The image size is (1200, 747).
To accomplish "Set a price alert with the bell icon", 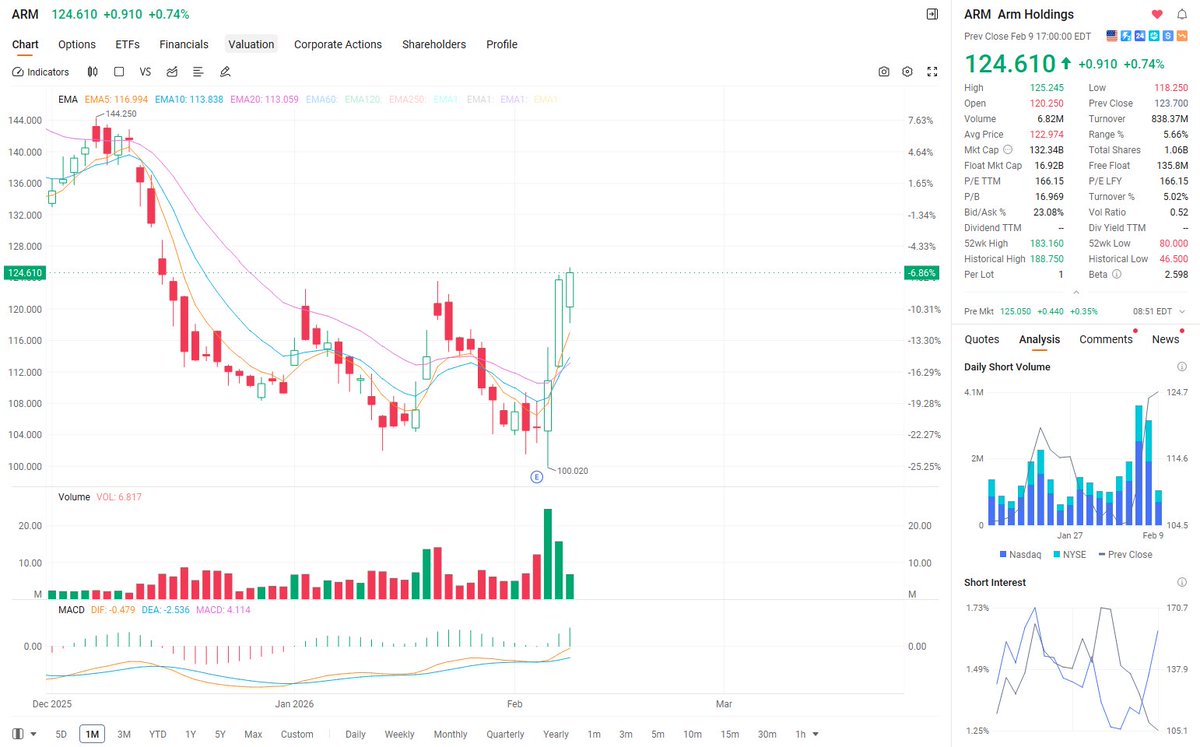I will [x=1182, y=14].
